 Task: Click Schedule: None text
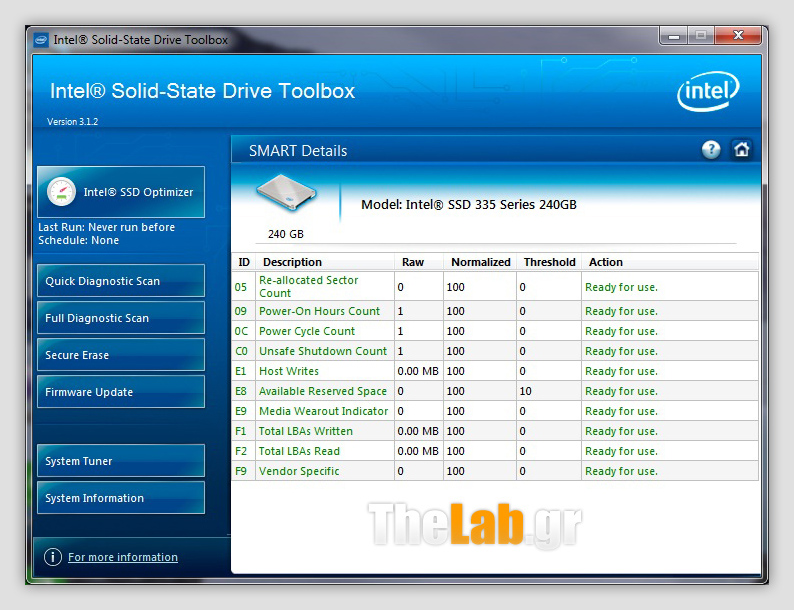tap(78, 240)
